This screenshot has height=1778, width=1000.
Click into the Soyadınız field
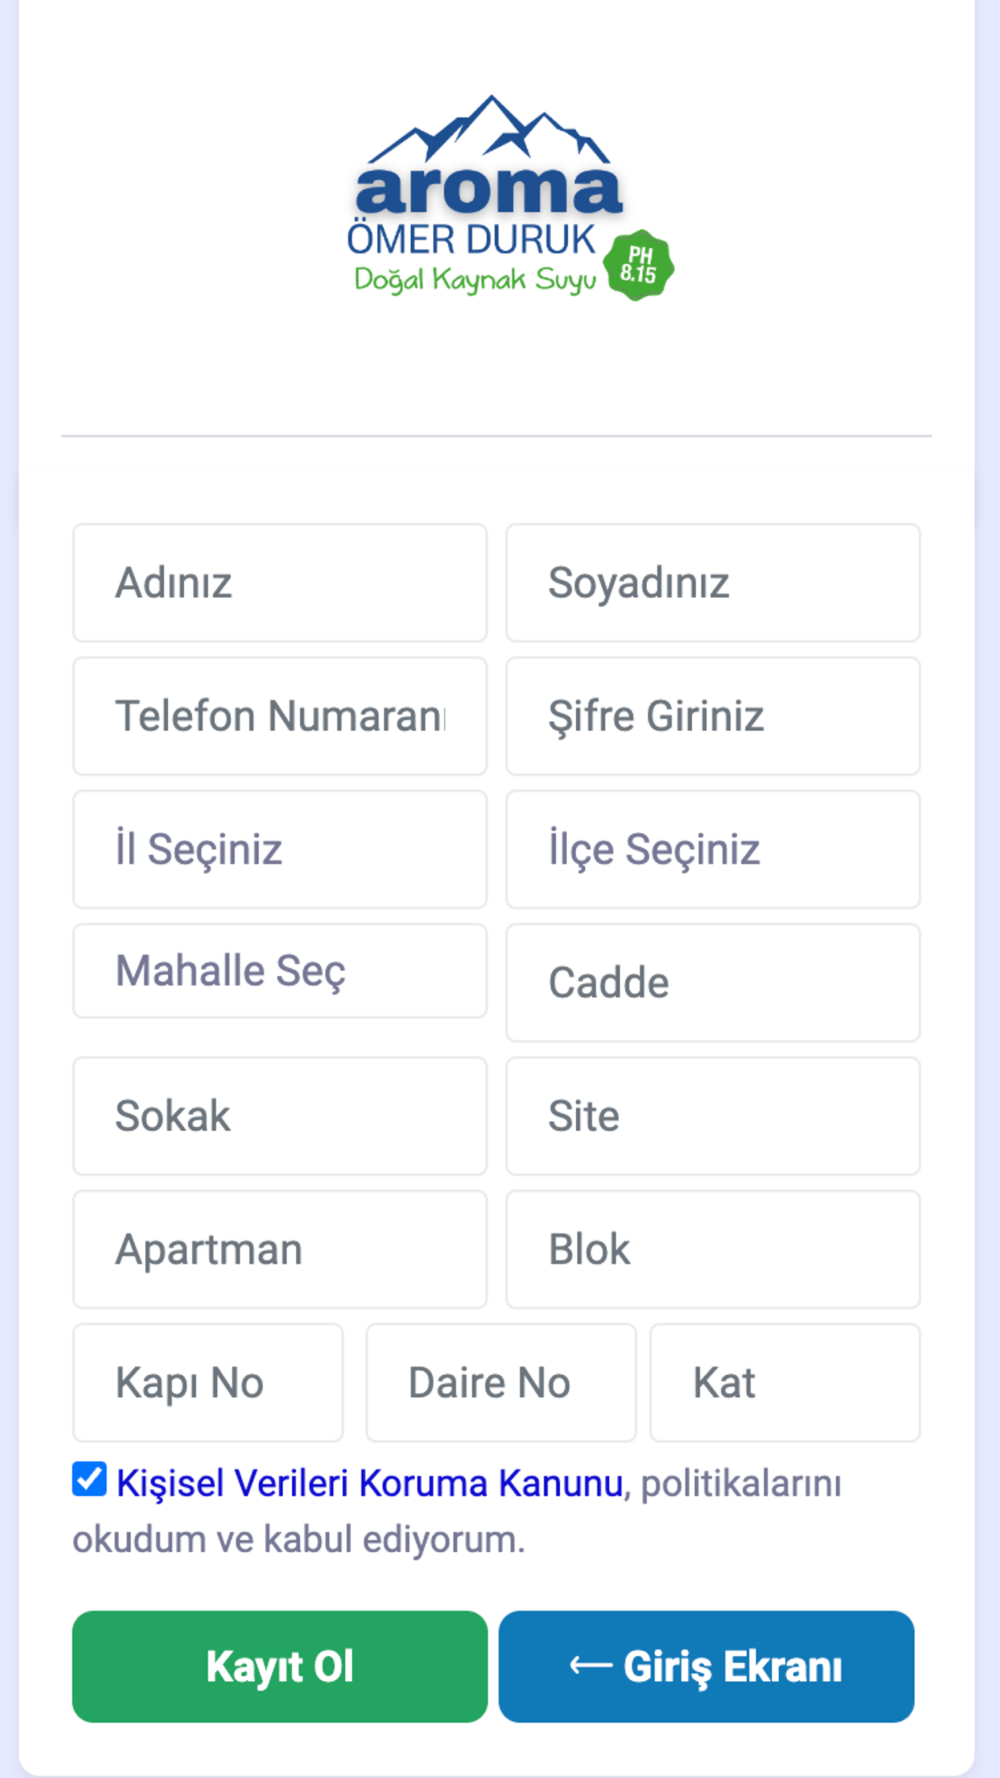pos(712,583)
